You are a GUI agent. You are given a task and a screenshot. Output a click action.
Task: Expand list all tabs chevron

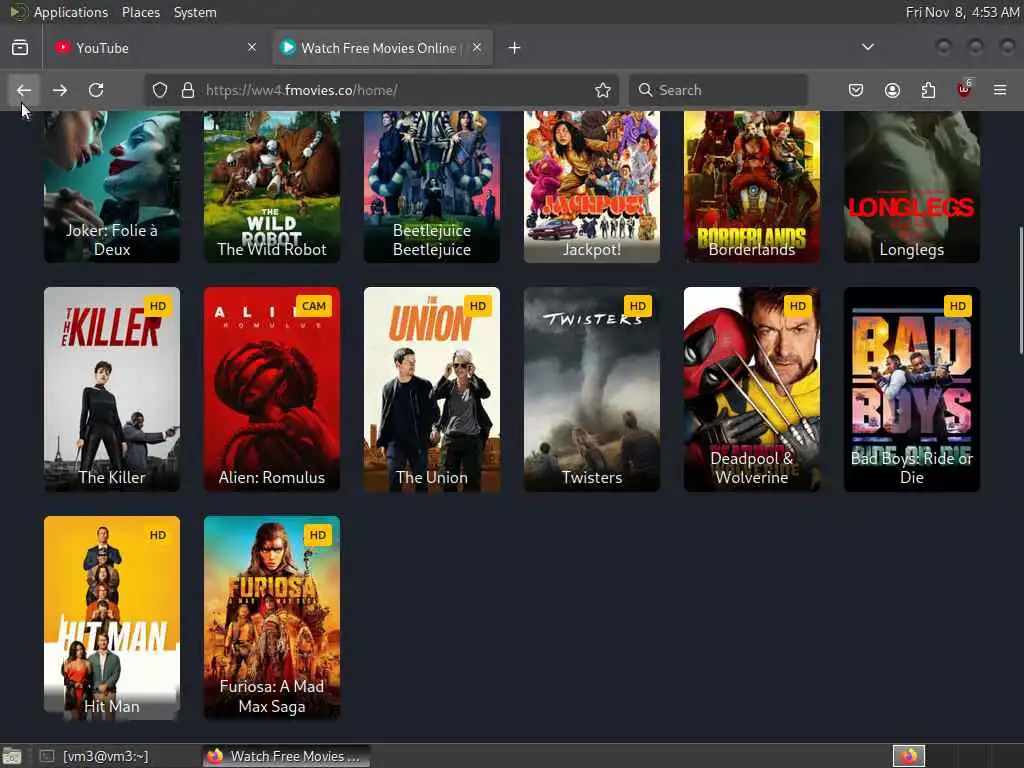pos(868,47)
